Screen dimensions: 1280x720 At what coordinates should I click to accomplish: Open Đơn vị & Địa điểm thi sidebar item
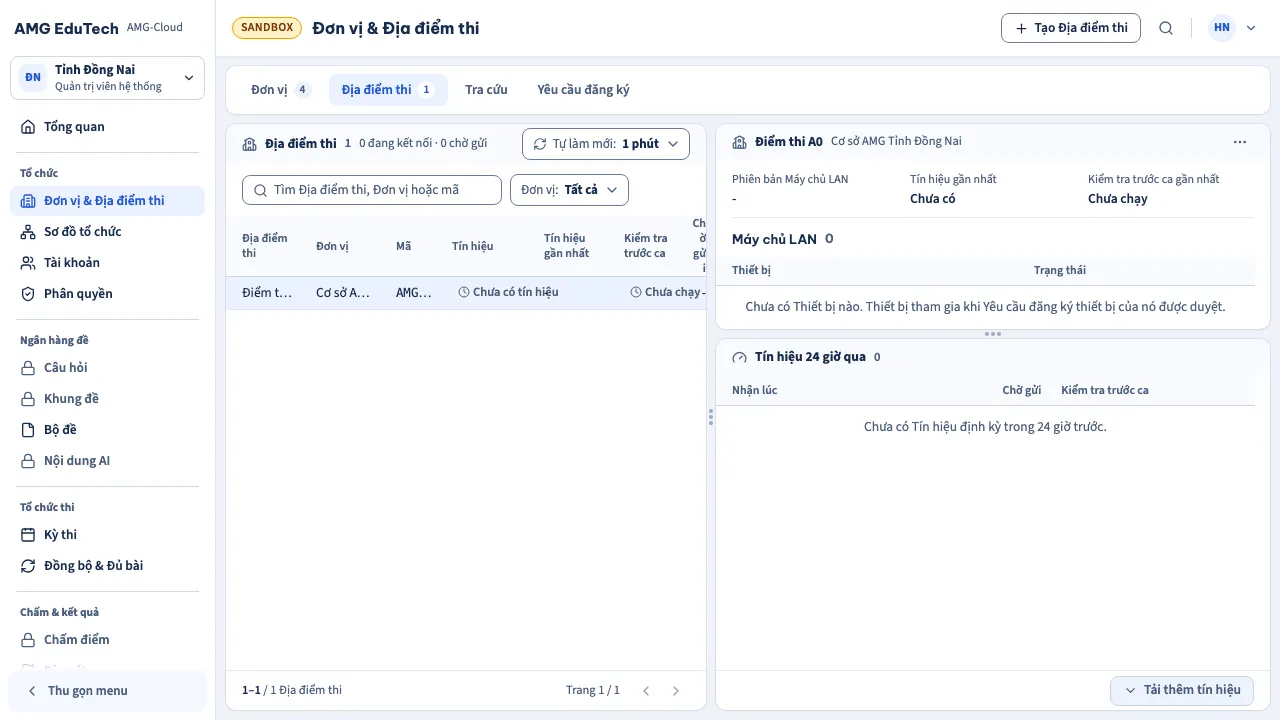coord(107,201)
